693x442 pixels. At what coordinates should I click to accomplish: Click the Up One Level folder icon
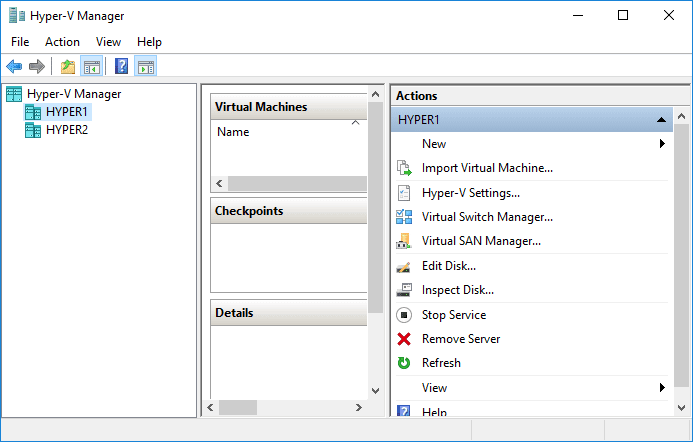(68, 67)
